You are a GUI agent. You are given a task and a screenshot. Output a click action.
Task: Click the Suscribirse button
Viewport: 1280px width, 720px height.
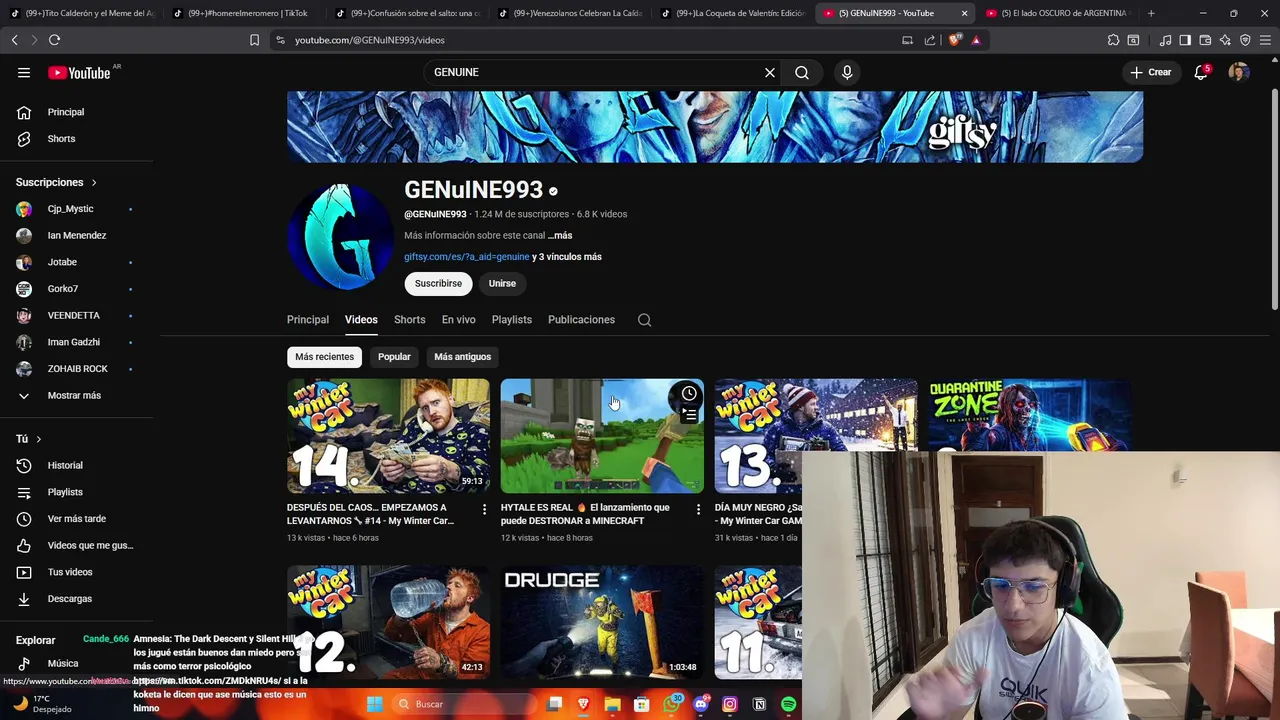(x=438, y=284)
